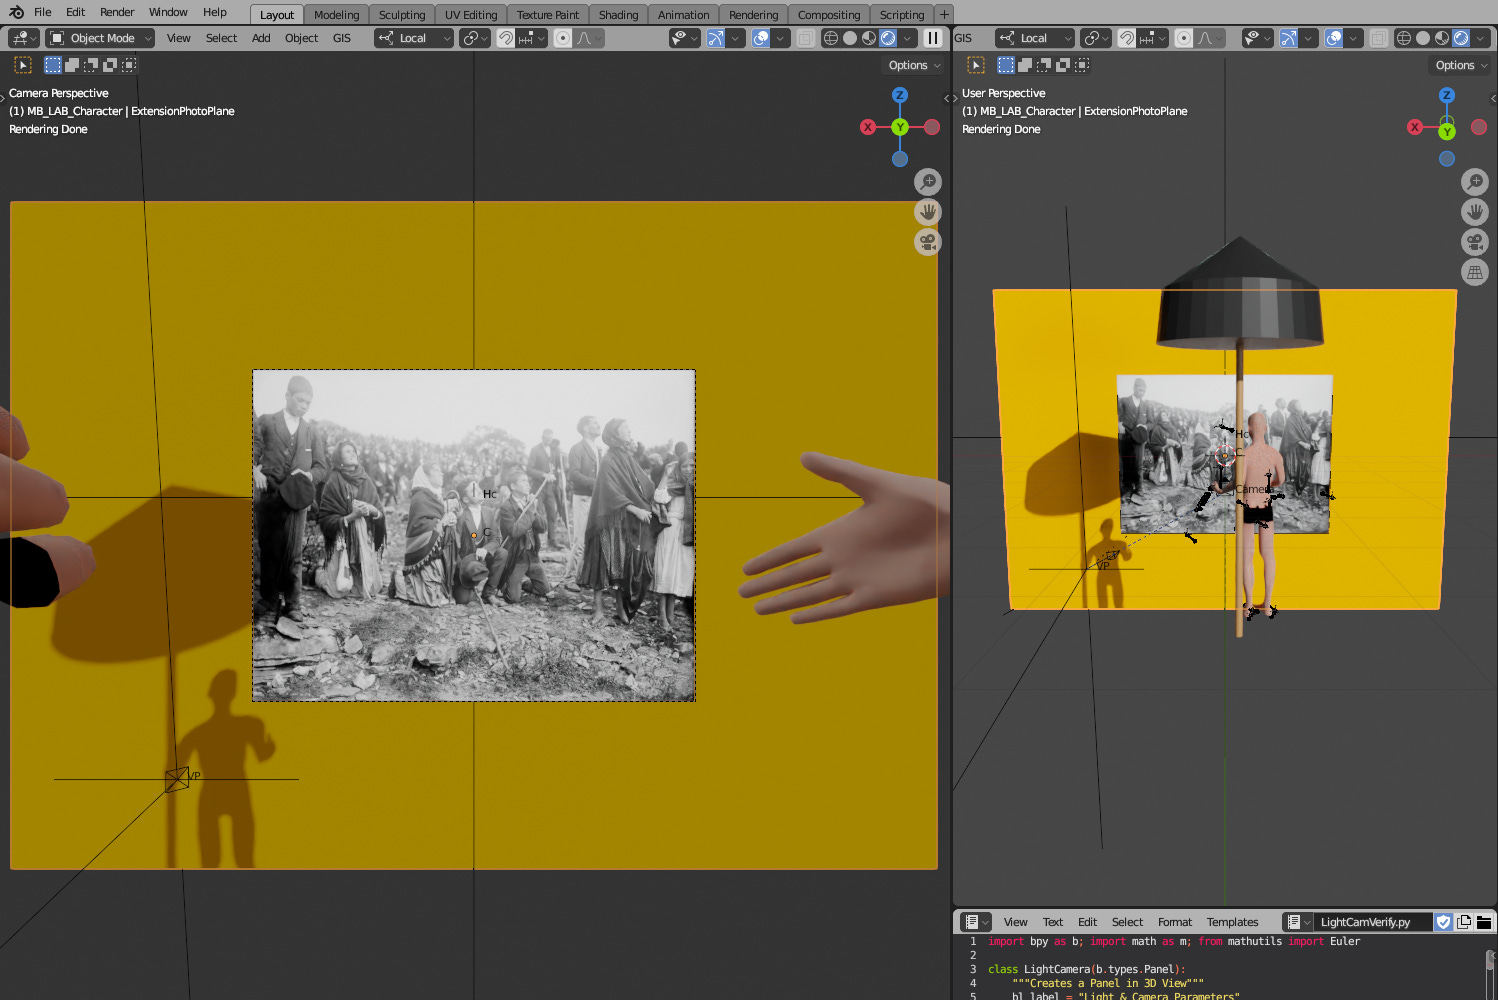
Task: Open the File menu
Action: (x=43, y=12)
